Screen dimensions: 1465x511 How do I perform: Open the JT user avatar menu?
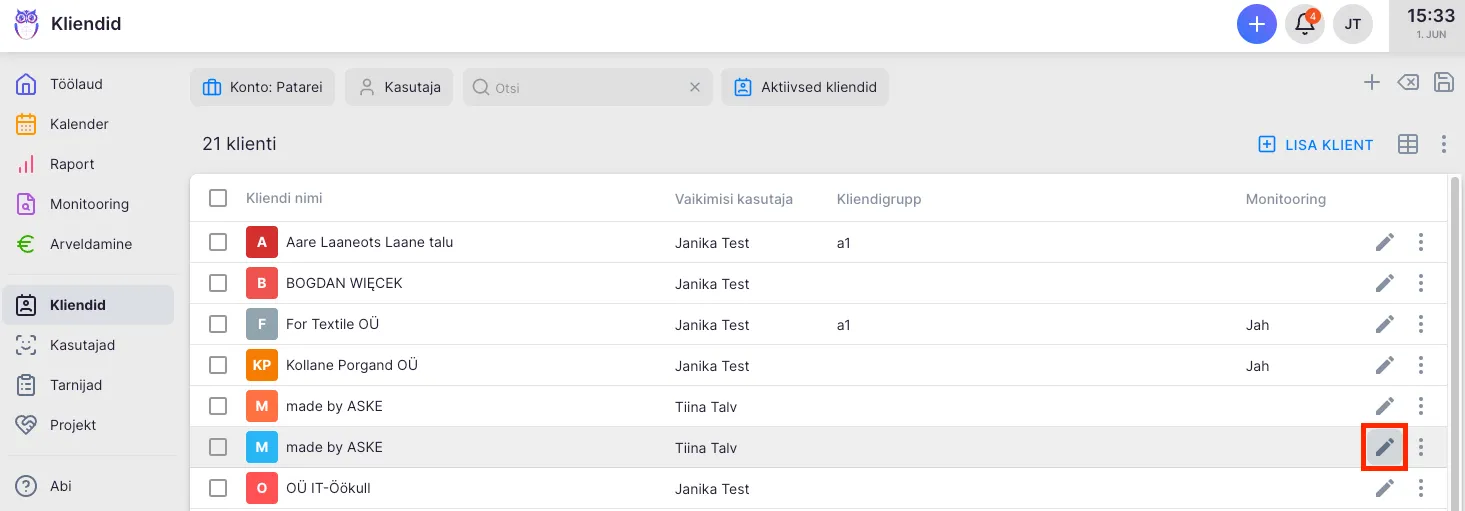point(1352,24)
